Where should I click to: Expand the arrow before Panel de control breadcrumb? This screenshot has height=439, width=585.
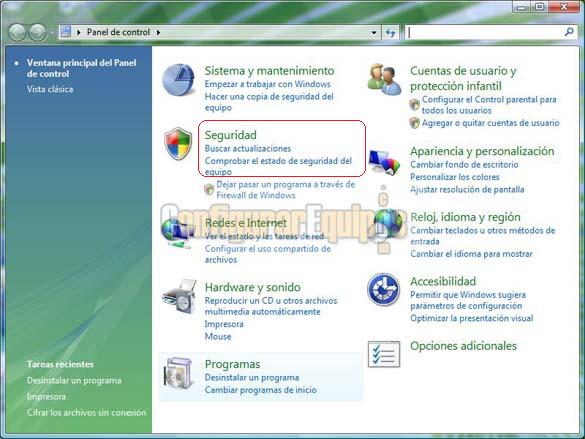coord(78,32)
